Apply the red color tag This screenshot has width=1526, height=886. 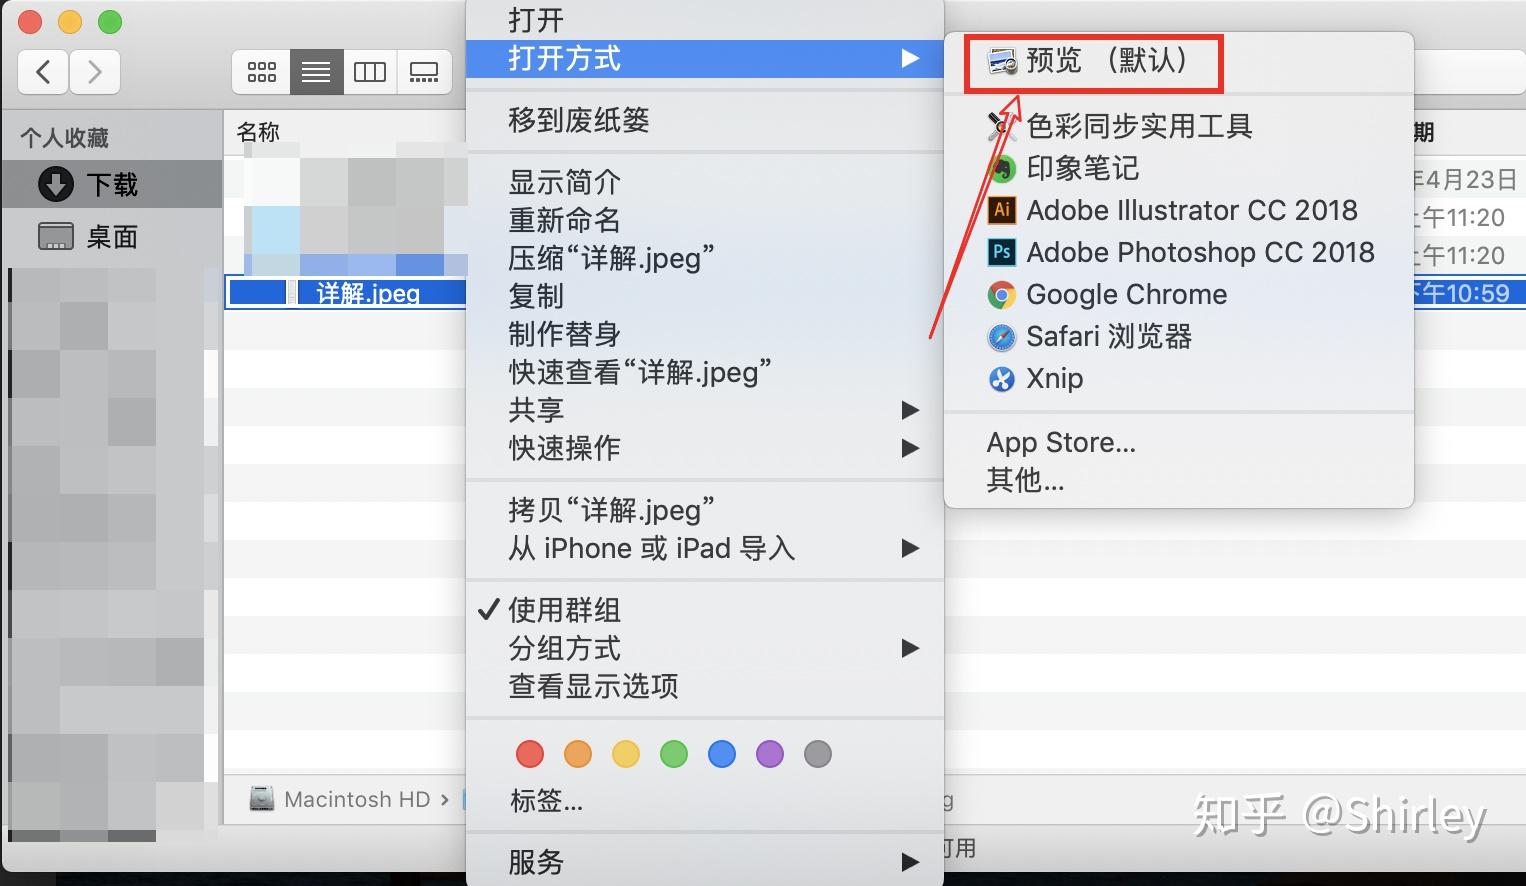point(530,754)
